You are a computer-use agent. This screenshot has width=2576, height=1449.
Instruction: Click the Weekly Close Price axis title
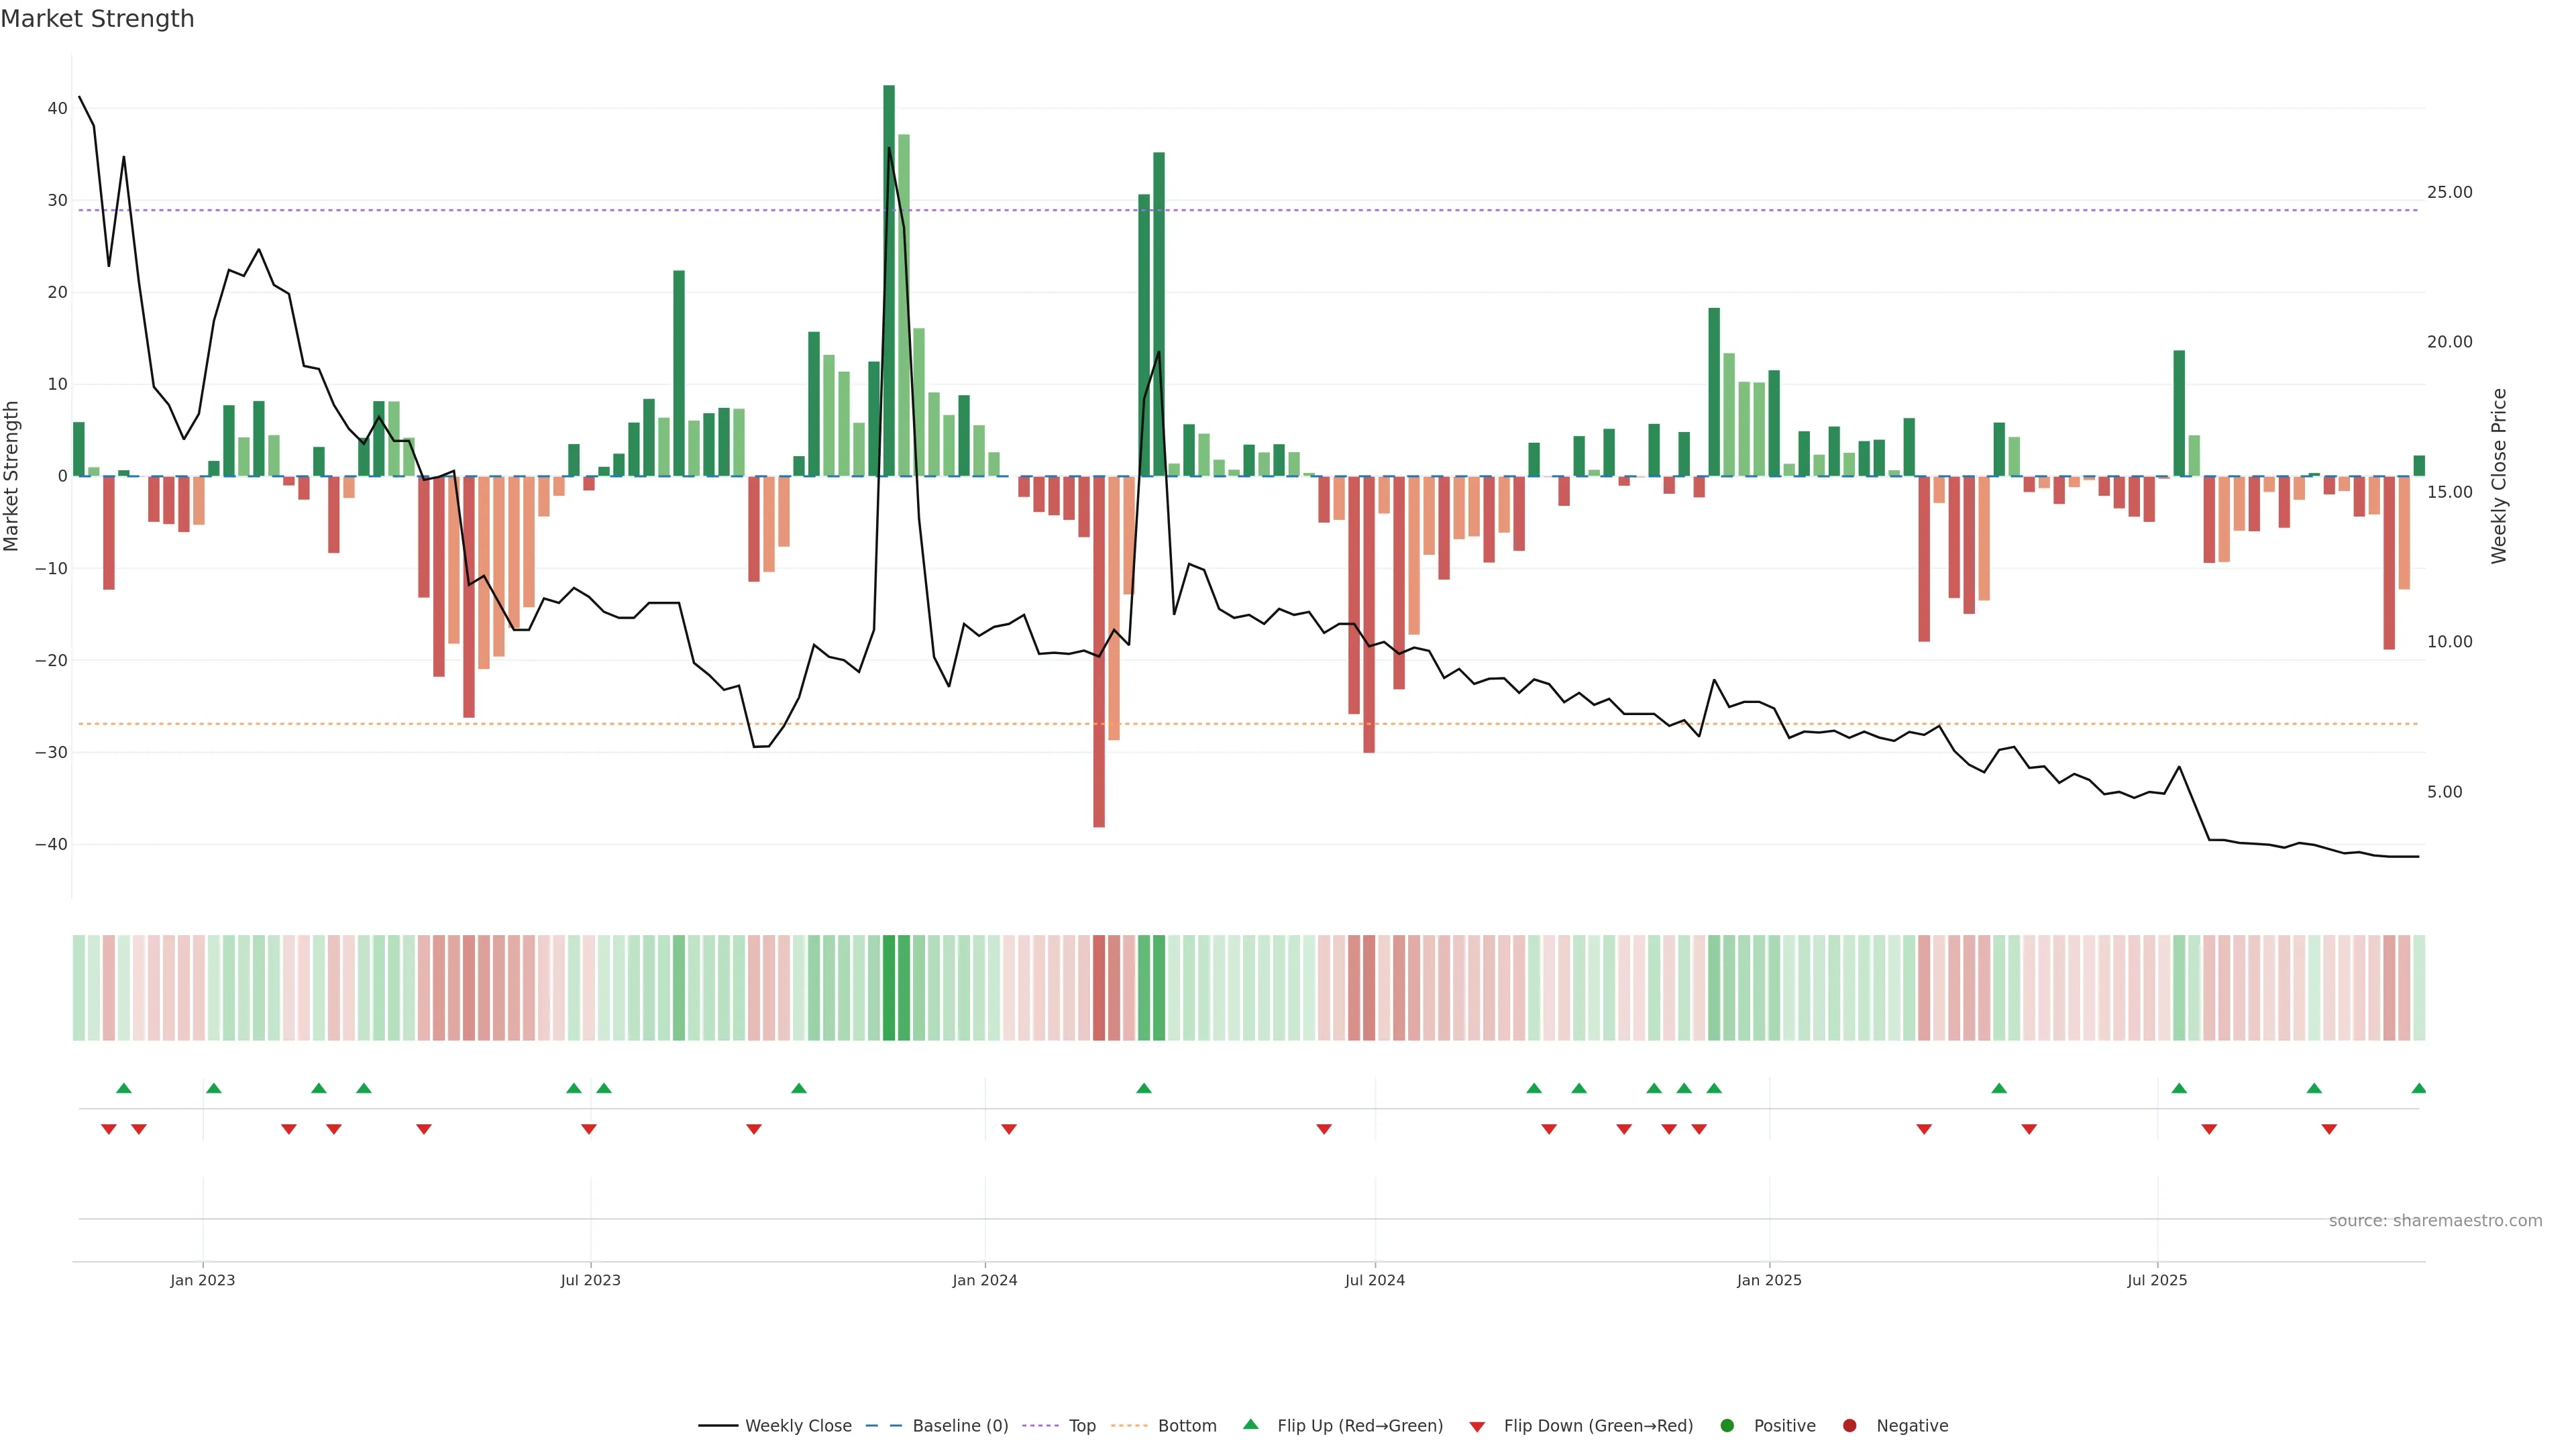coord(2499,476)
